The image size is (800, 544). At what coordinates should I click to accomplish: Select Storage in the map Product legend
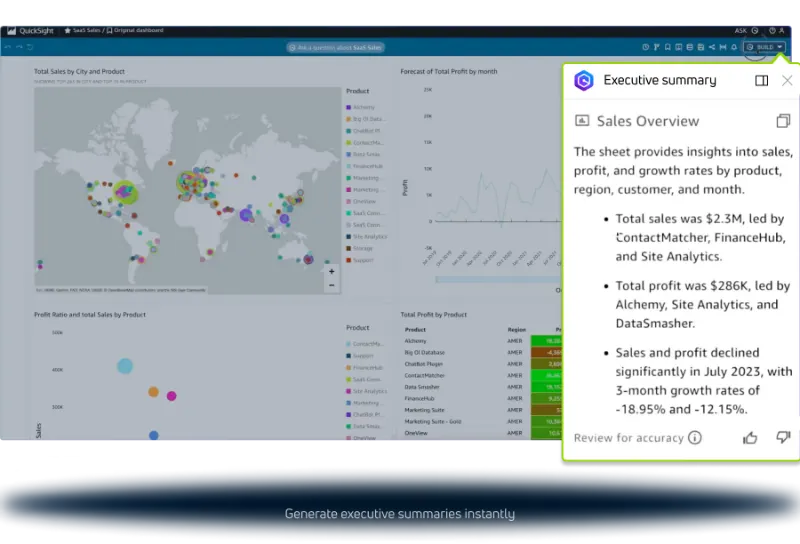coord(360,249)
